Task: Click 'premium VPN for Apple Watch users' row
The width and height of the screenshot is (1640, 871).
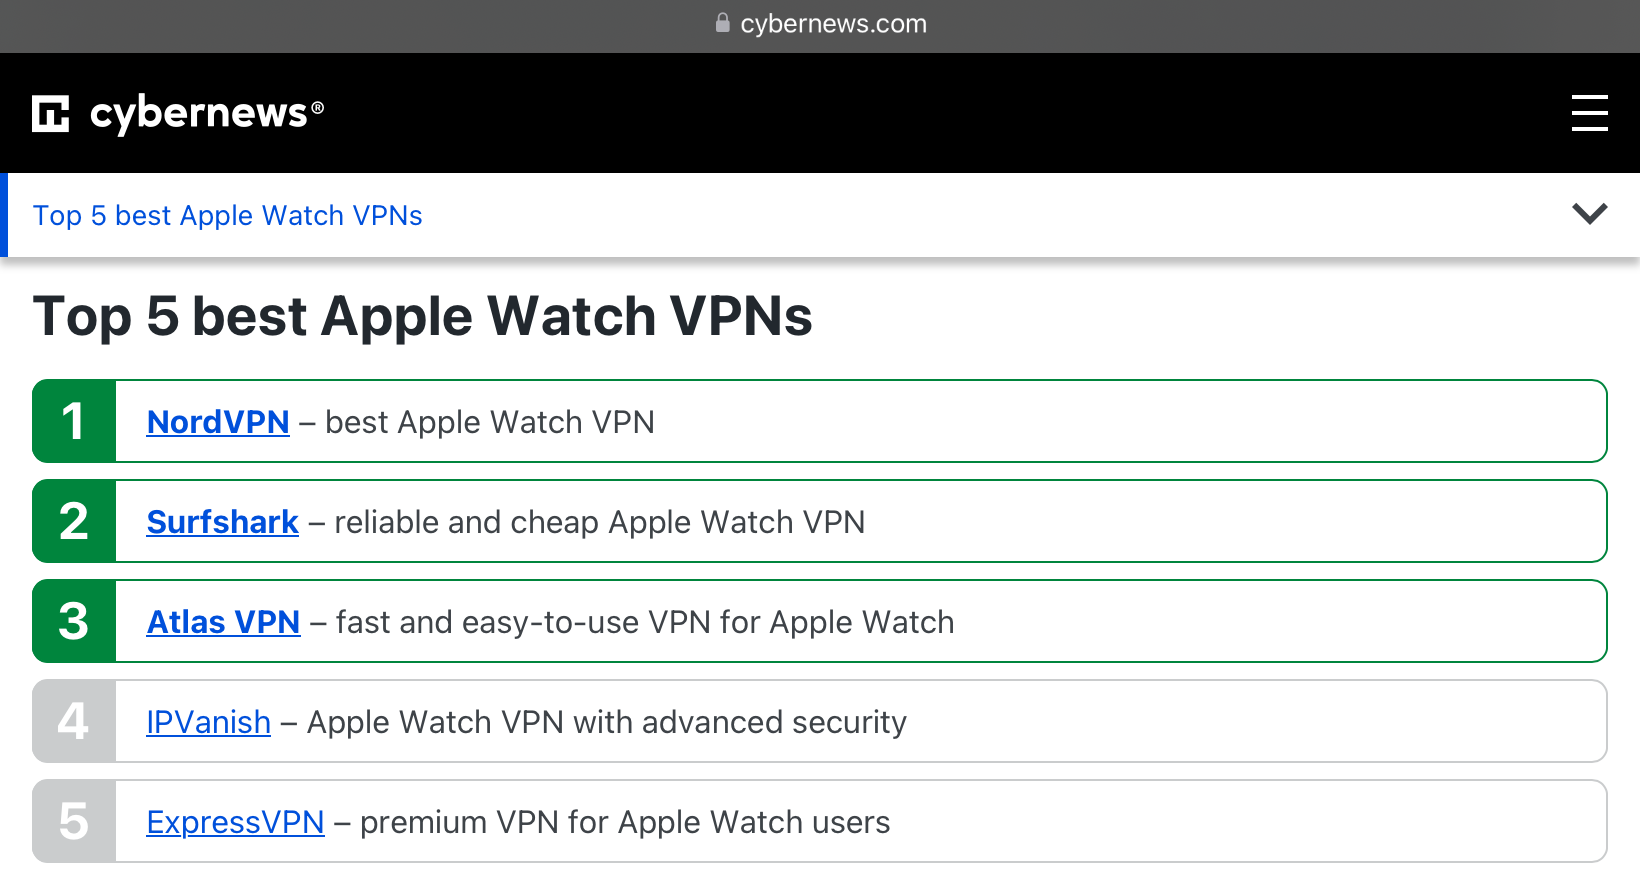Action: coord(625,822)
